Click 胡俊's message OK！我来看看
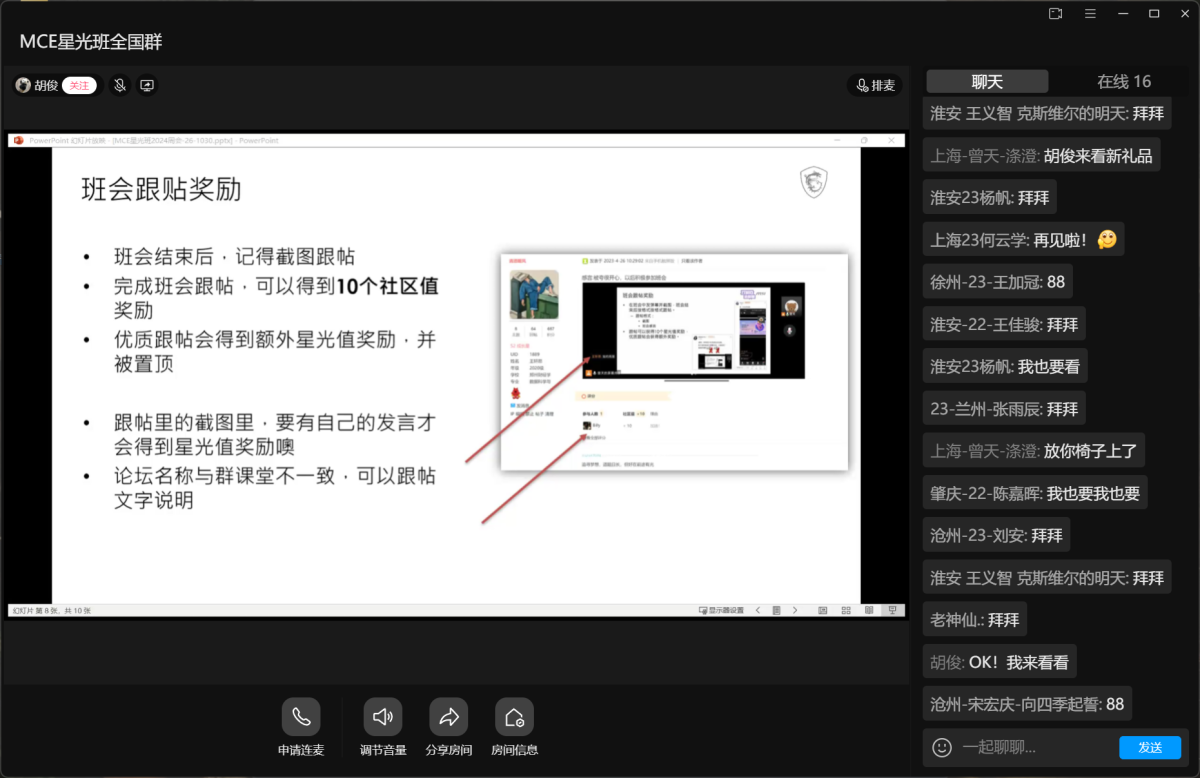This screenshot has width=1200, height=778. click(1000, 661)
